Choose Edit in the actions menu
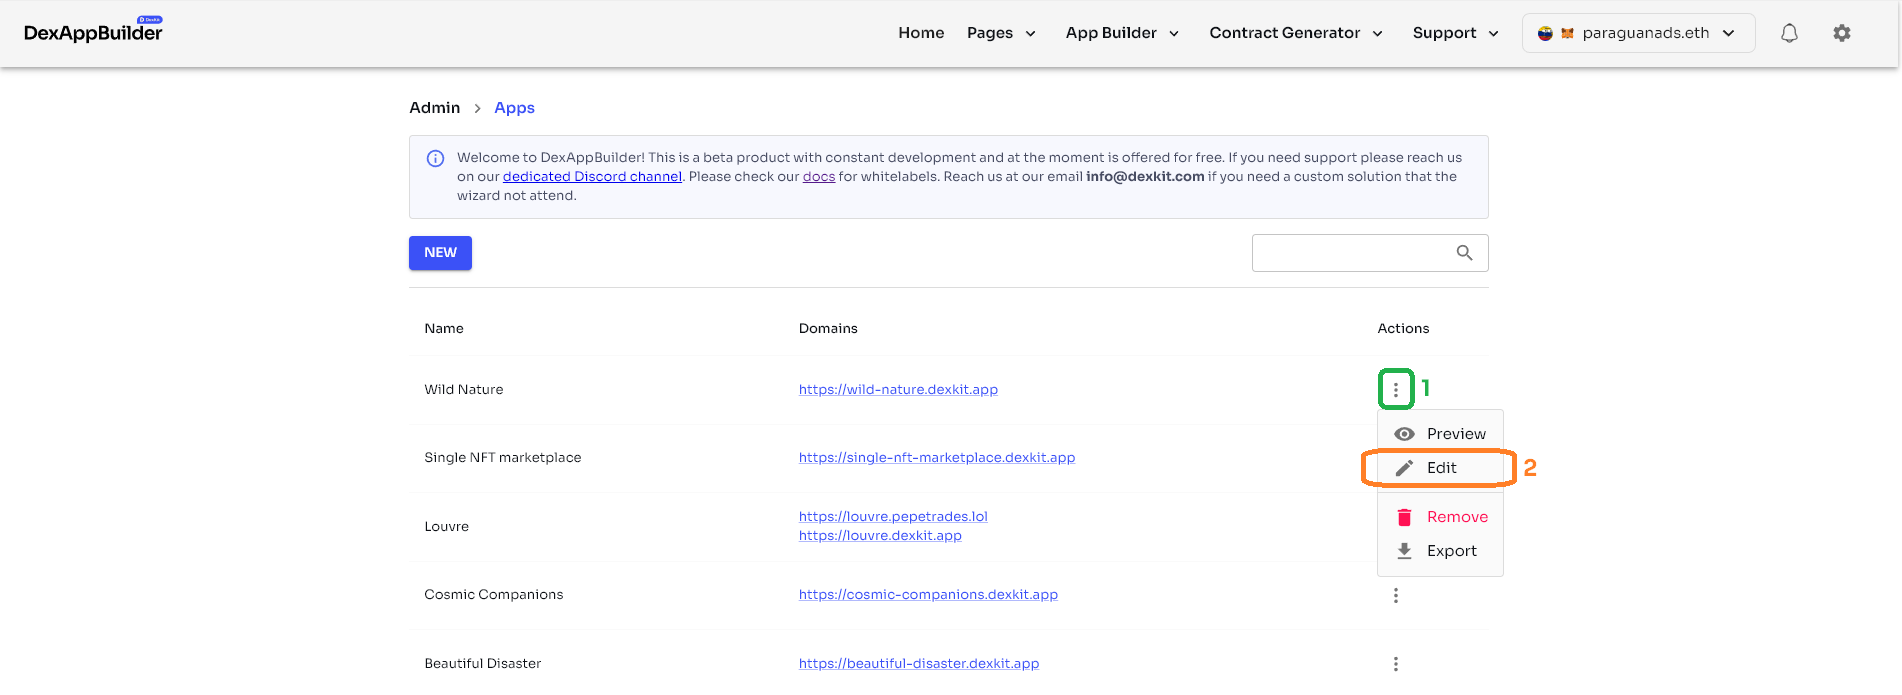 click(x=1440, y=468)
